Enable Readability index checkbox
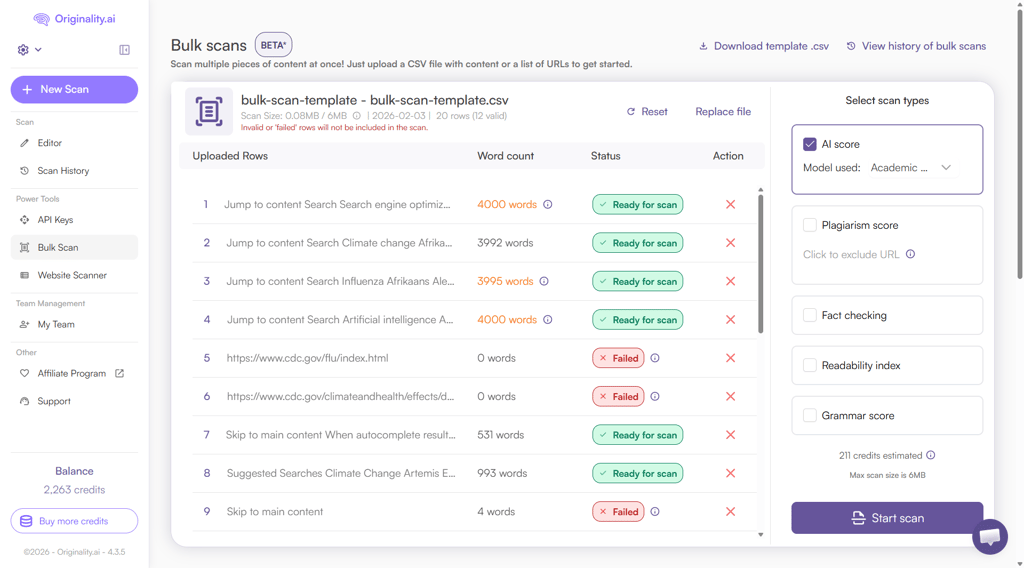 [810, 366]
